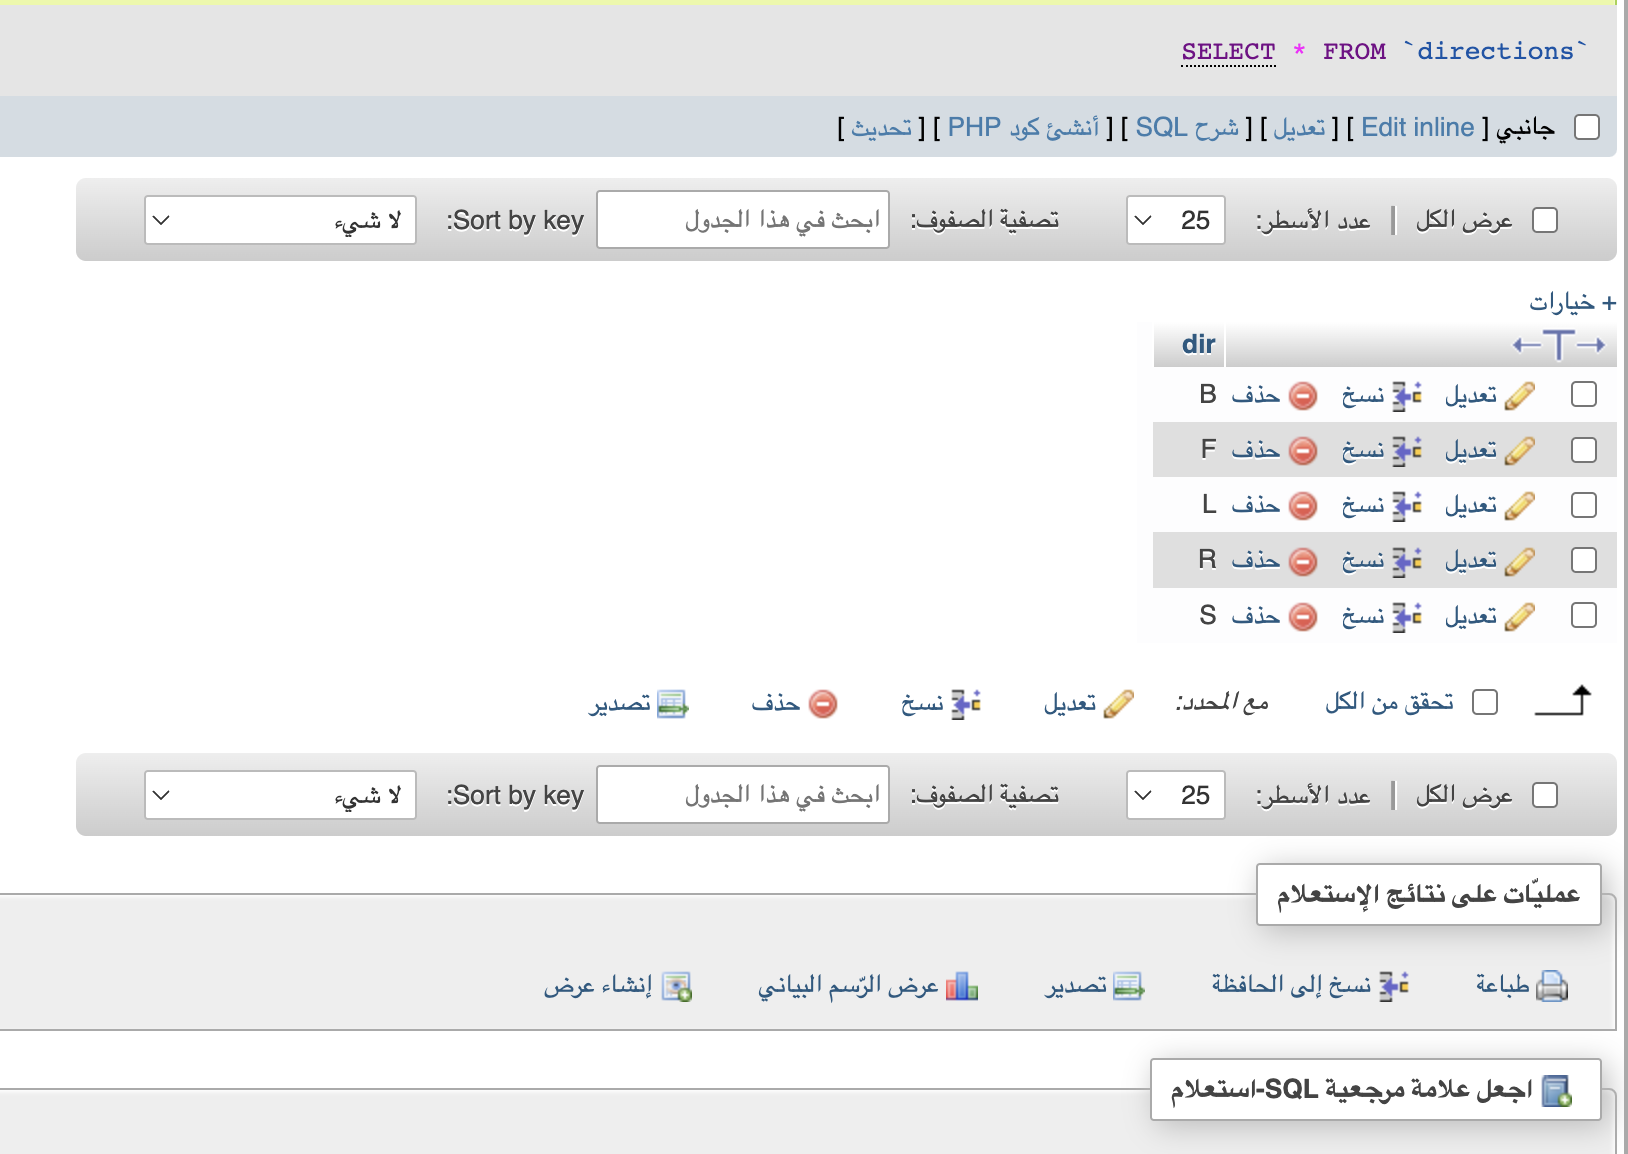Click the Edit inline link

pyautogui.click(x=1417, y=128)
